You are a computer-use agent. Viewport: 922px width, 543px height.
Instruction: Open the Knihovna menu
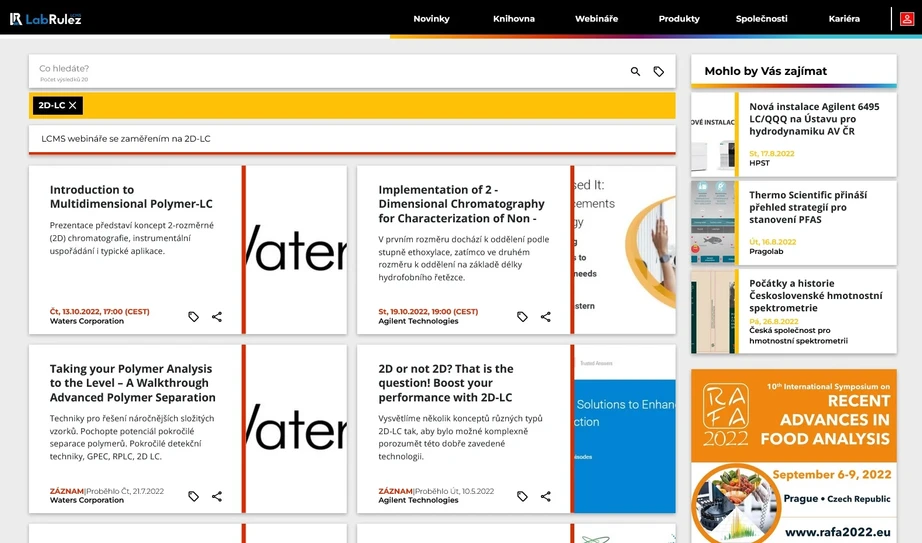pos(514,19)
